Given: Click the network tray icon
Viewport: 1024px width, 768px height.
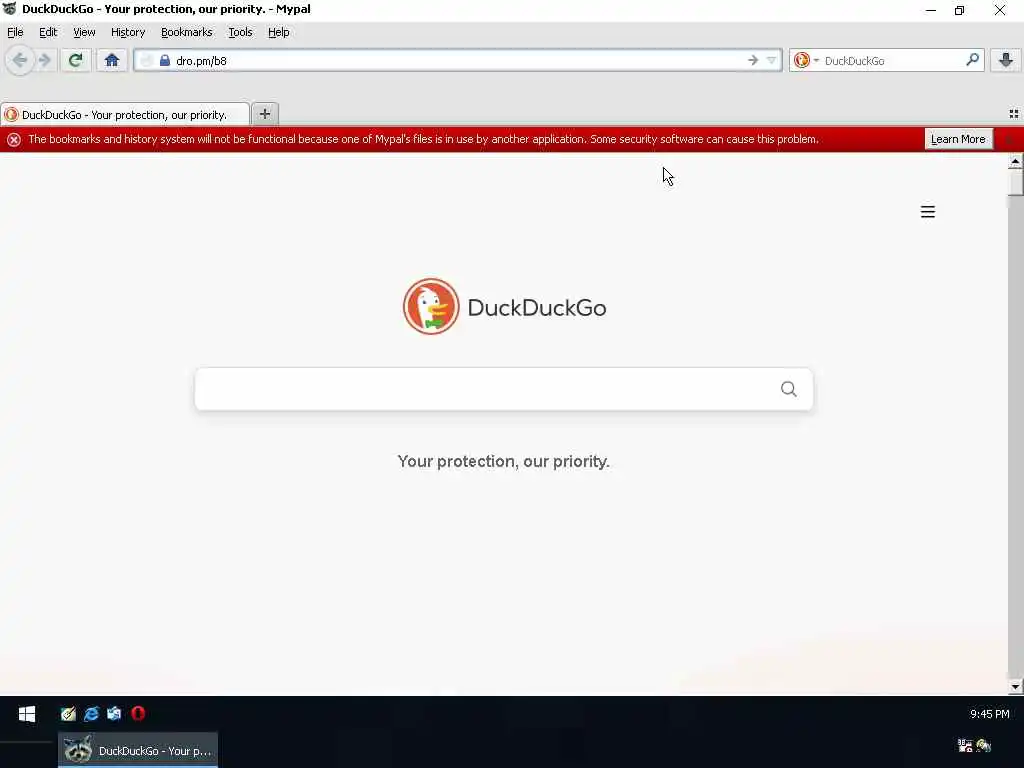Looking at the screenshot, I should click(x=965, y=745).
